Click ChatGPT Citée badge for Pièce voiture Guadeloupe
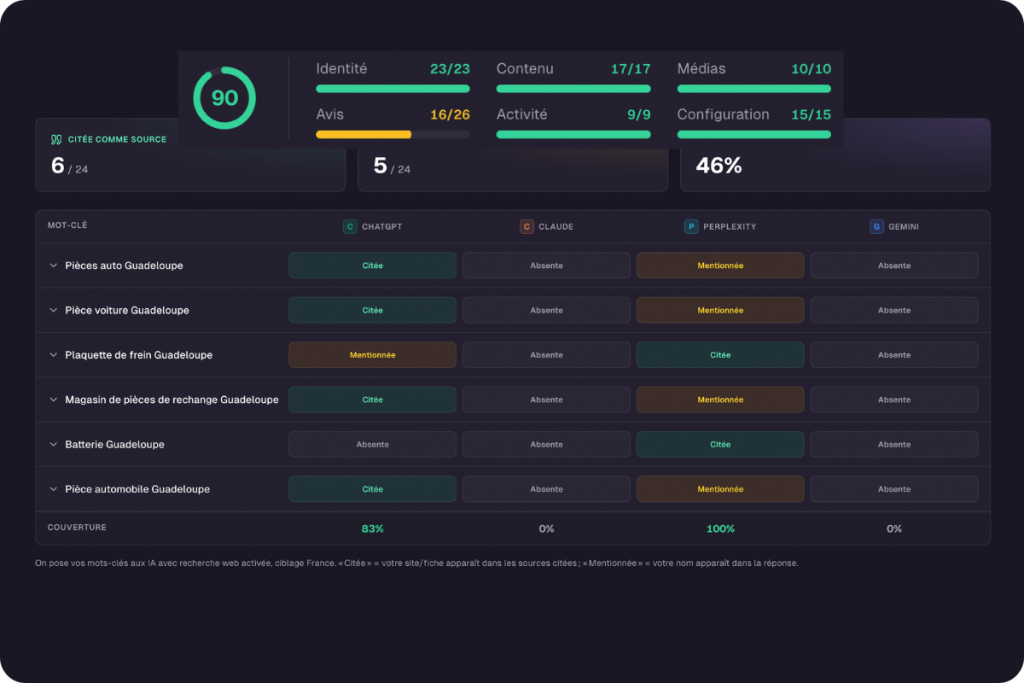 click(372, 310)
